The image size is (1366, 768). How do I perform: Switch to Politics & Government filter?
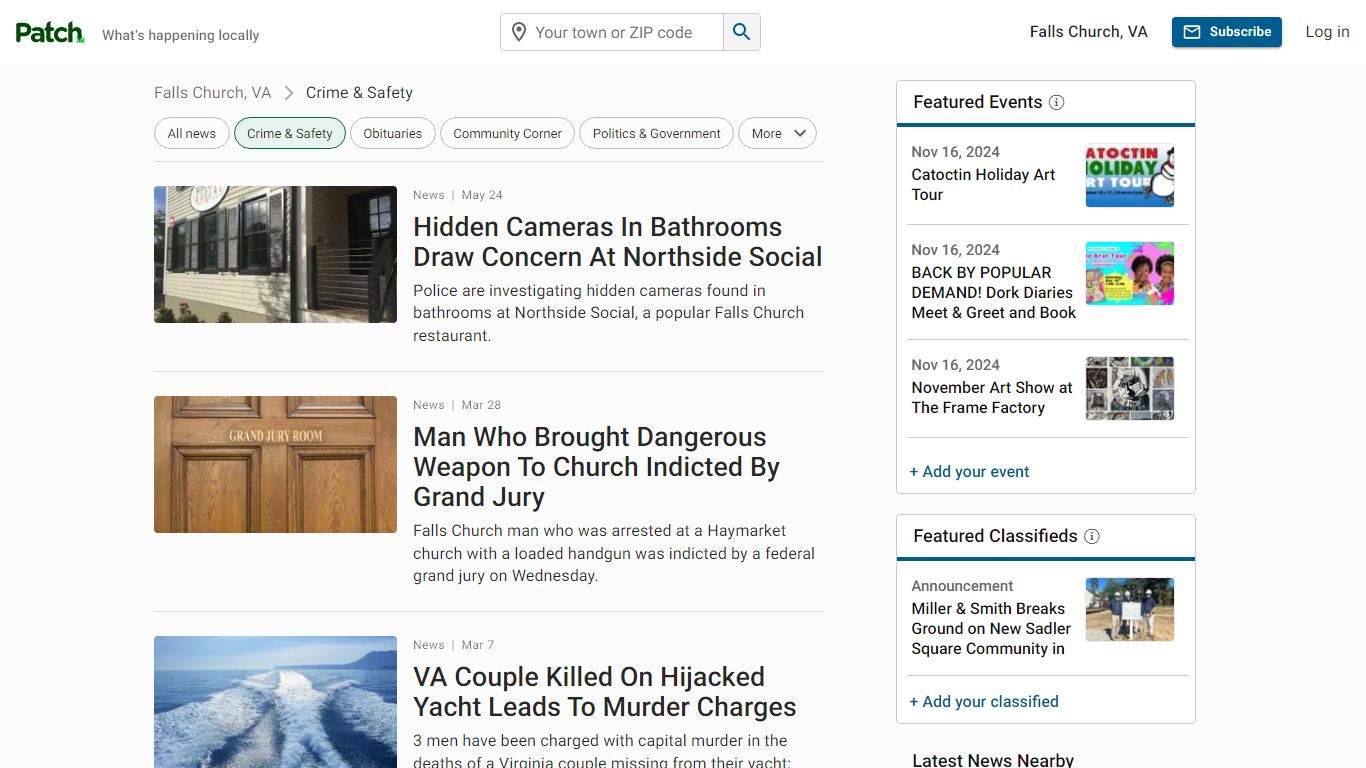coord(657,133)
